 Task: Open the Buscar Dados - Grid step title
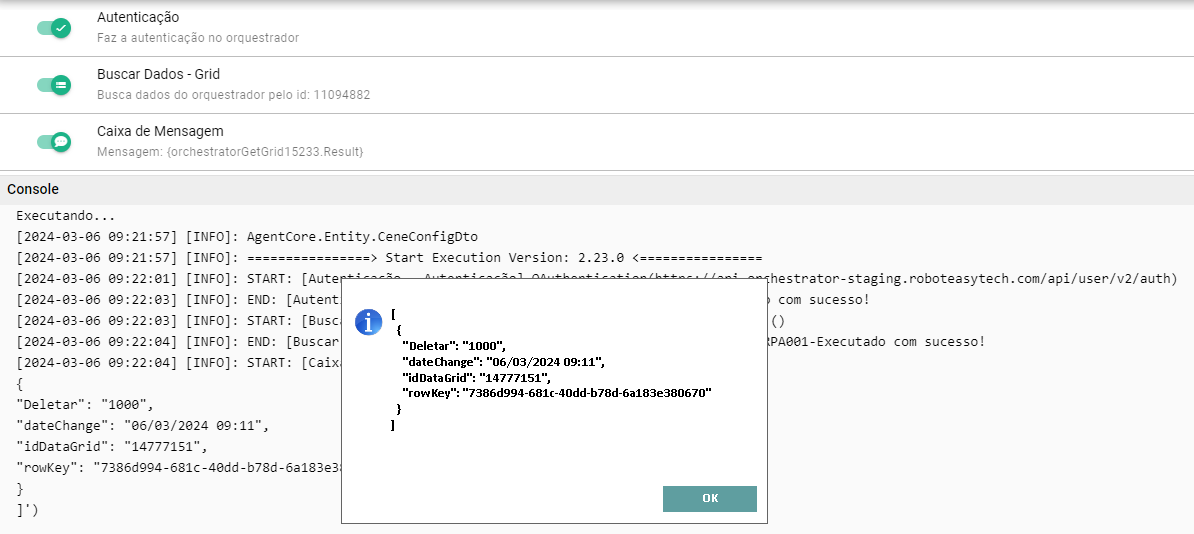coord(158,74)
